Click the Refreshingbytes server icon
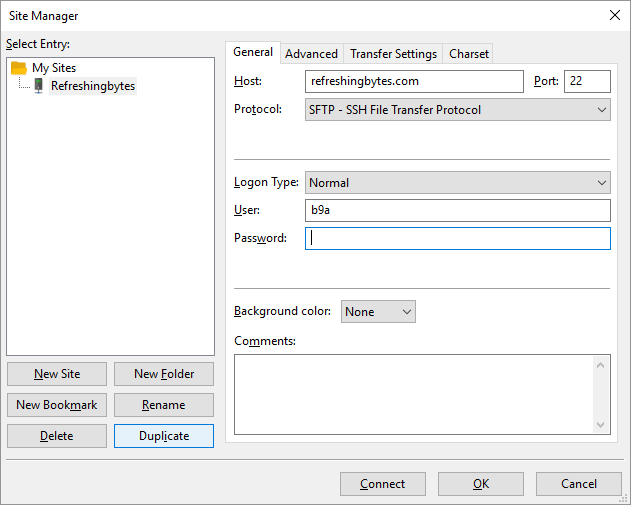The image size is (631, 505). coord(39,86)
